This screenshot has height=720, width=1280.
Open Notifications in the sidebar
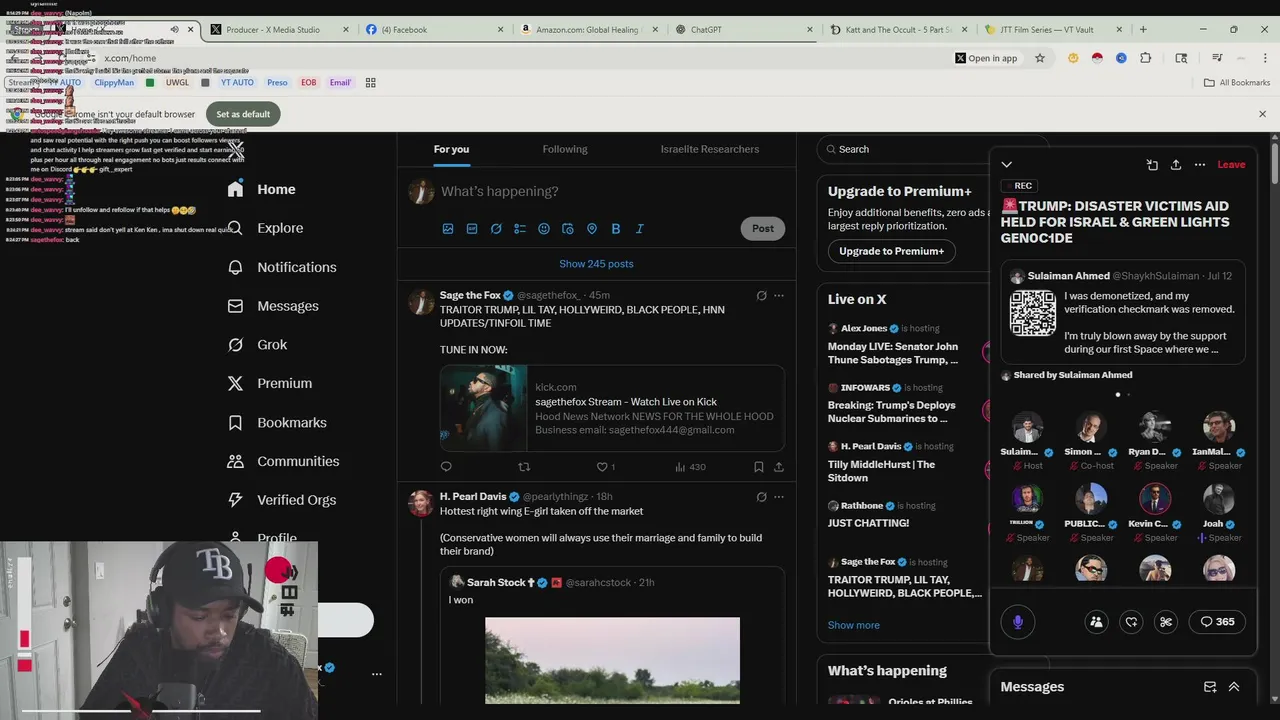(282, 267)
